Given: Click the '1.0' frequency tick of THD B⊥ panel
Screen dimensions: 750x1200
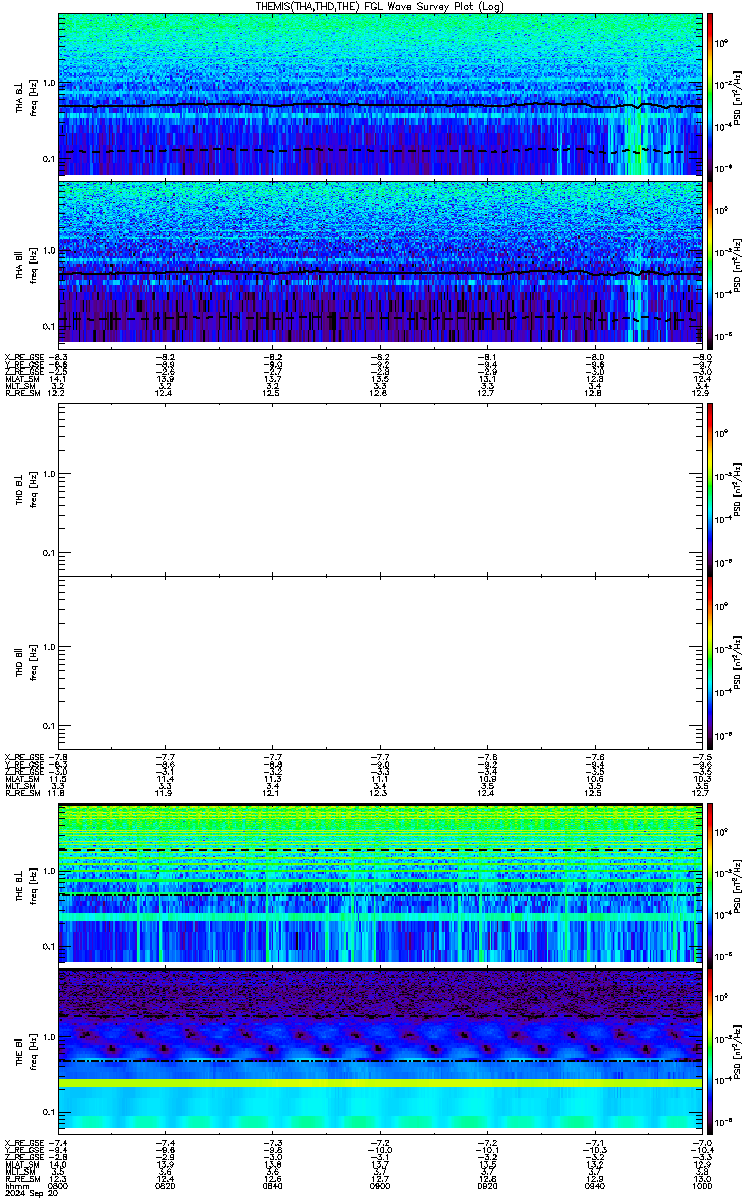Looking at the screenshot, I should (49, 473).
